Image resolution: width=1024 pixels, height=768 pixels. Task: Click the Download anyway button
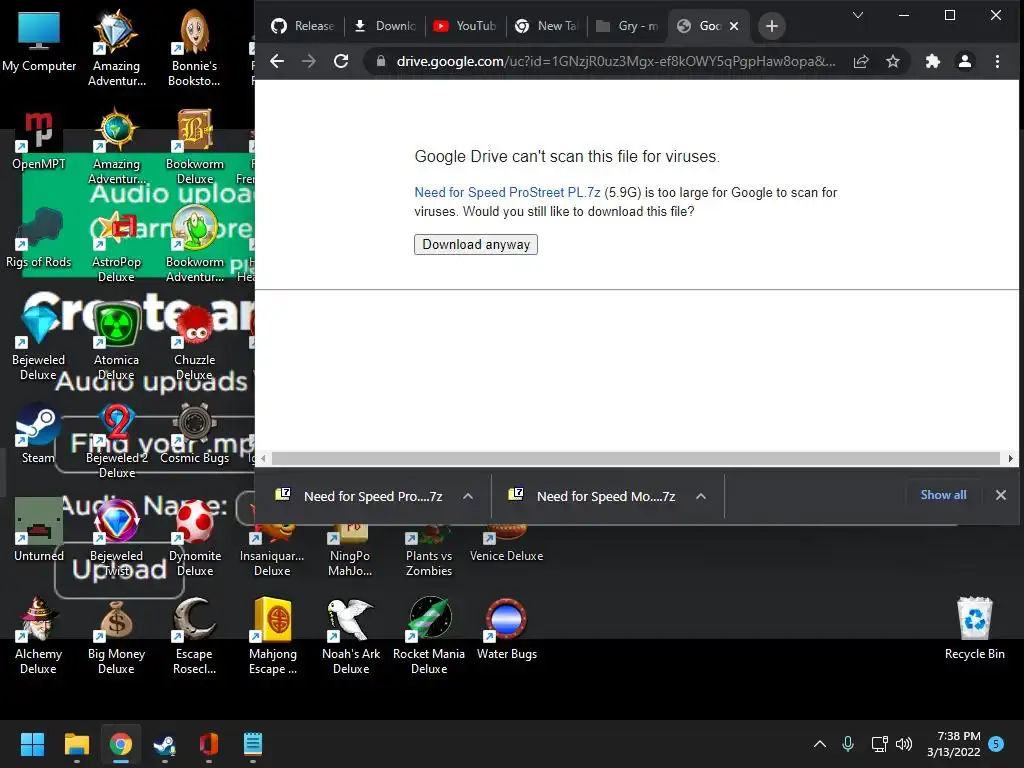pyautogui.click(x=475, y=244)
